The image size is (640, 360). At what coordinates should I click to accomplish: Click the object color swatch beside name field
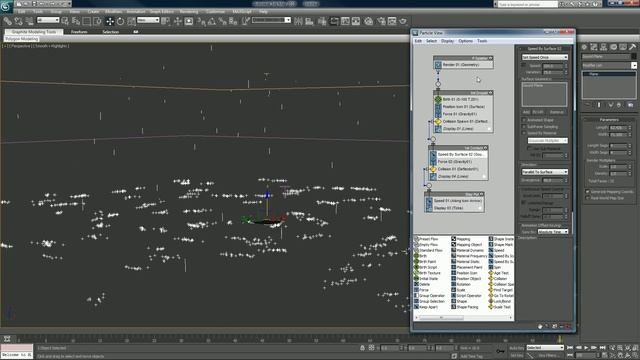633,56
